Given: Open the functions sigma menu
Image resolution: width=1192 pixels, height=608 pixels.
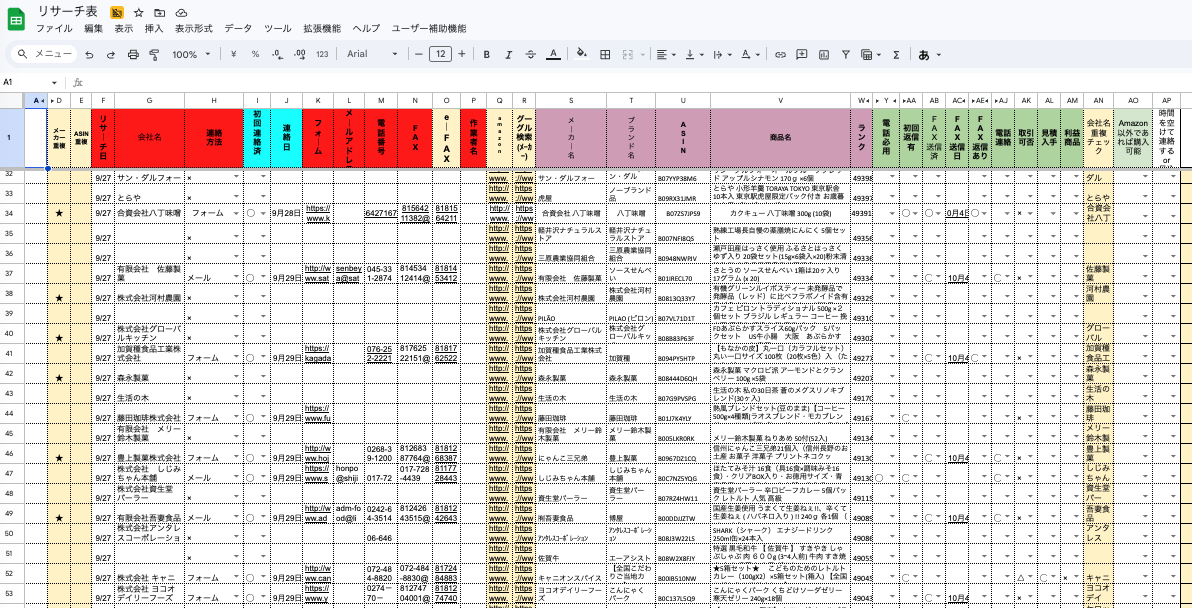Looking at the screenshot, I should pos(896,55).
